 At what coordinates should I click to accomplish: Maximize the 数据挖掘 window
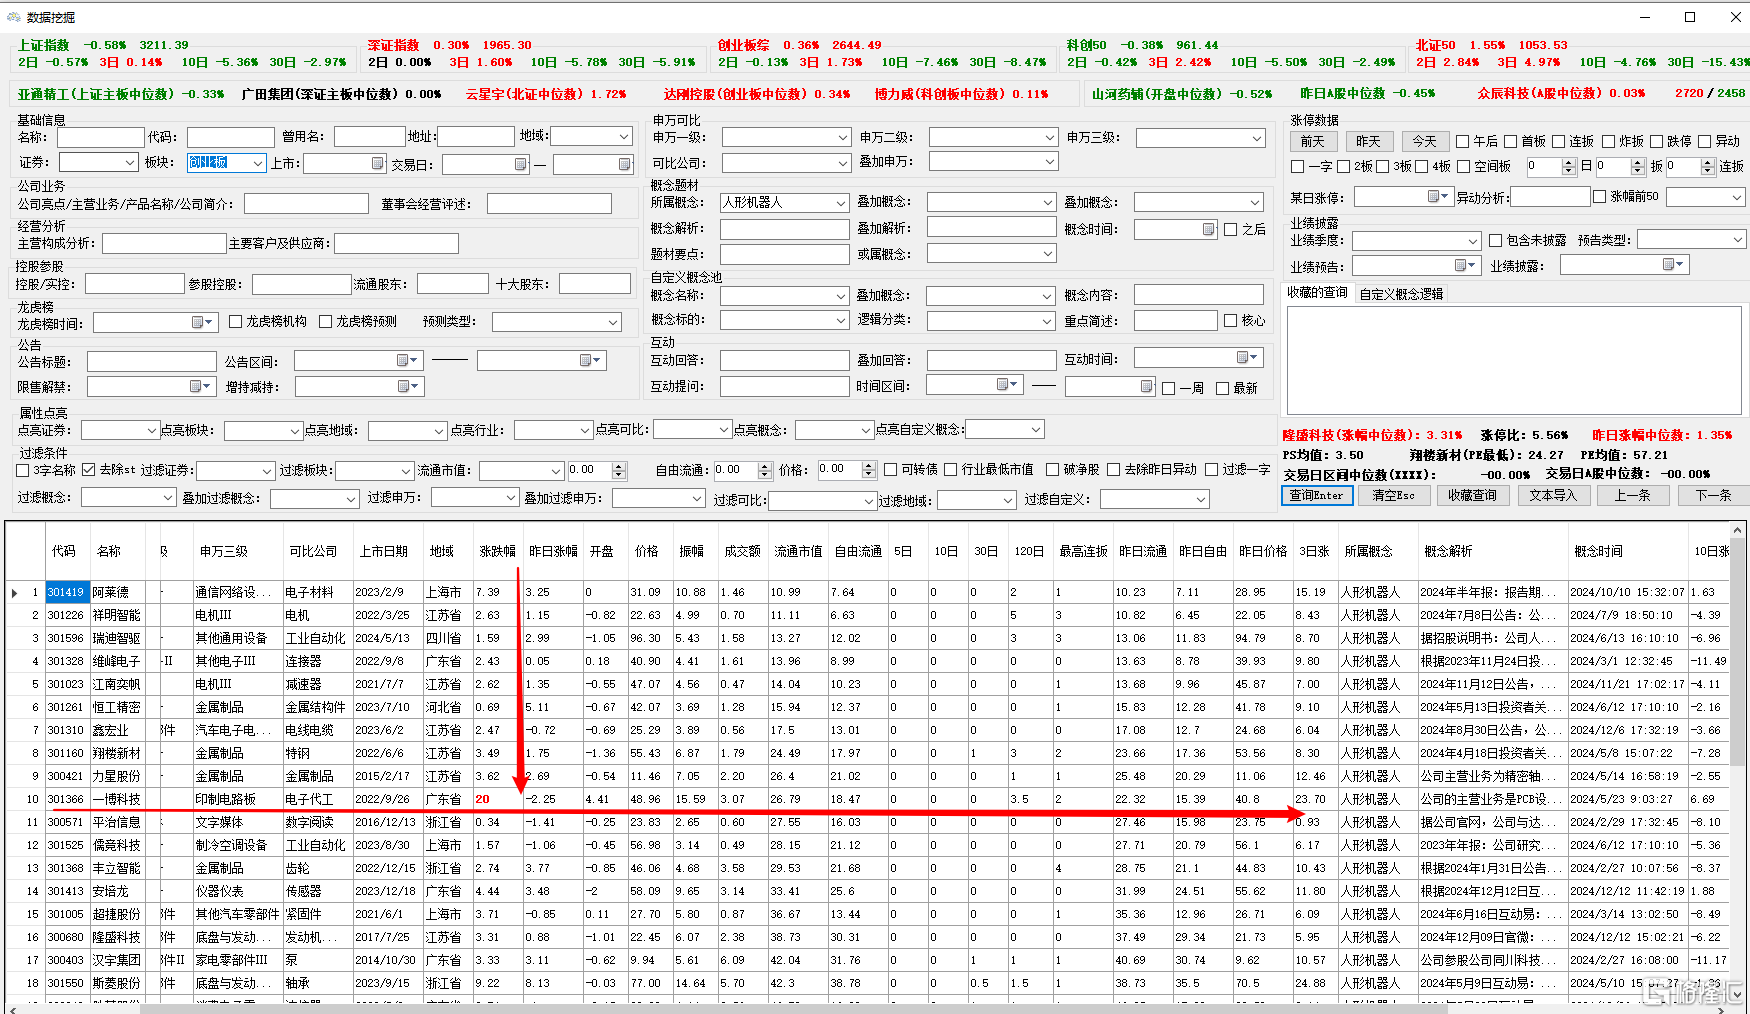tap(1690, 17)
